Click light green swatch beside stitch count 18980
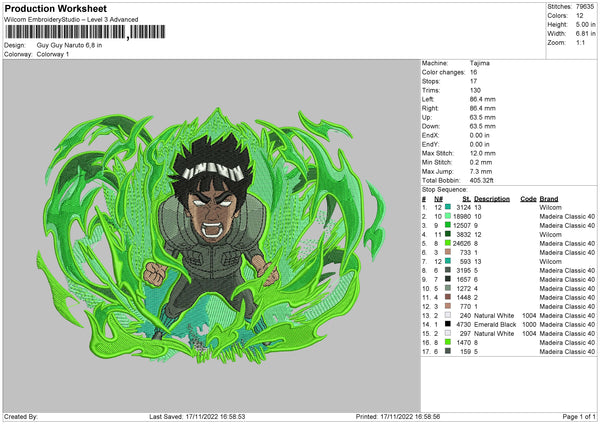Image resolution: width=600 pixels, height=424 pixels. pos(448,216)
